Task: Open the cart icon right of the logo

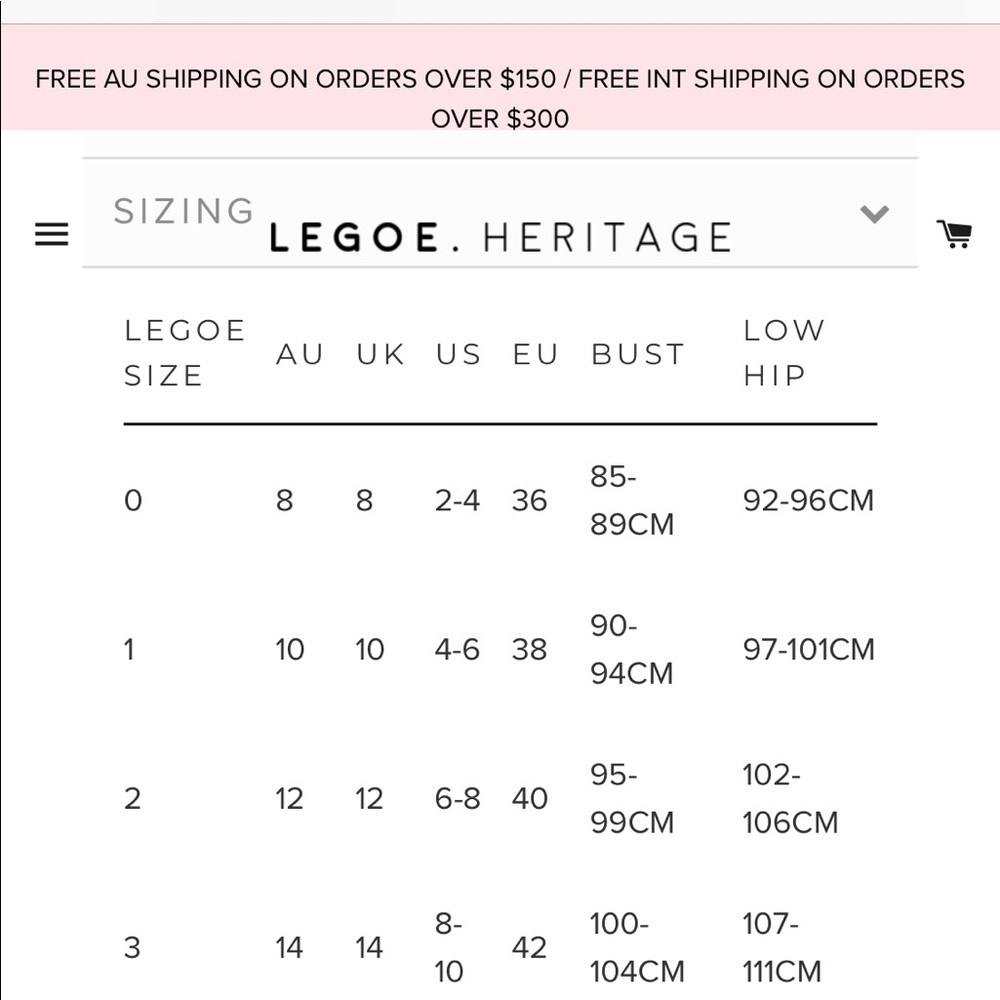Action: pos(955,233)
